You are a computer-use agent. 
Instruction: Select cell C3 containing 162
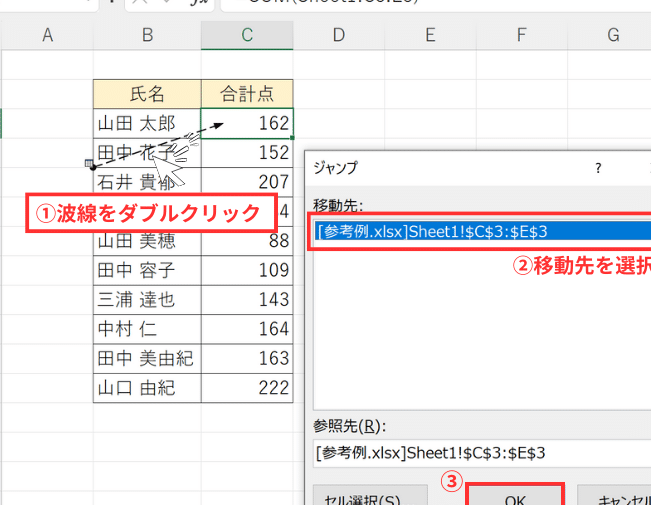[247, 124]
